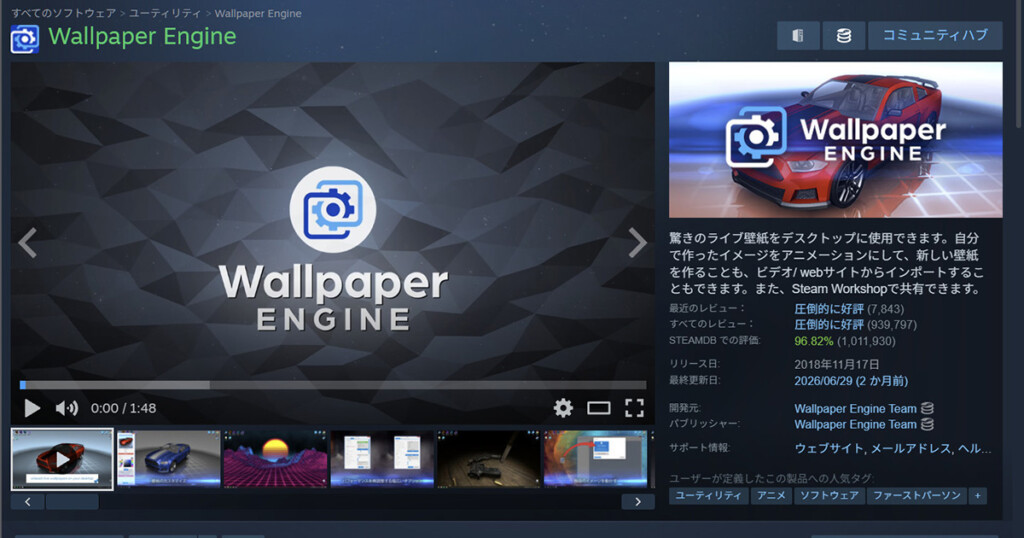Screen dimensions: 1024x538
Task: Click the Wallpaper Engine page title
Action: click(x=142, y=37)
